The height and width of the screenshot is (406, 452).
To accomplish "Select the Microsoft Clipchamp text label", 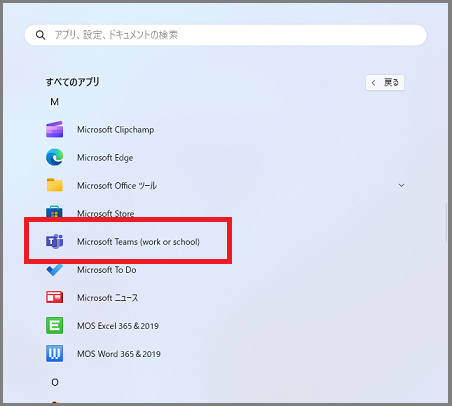I will tap(116, 130).
